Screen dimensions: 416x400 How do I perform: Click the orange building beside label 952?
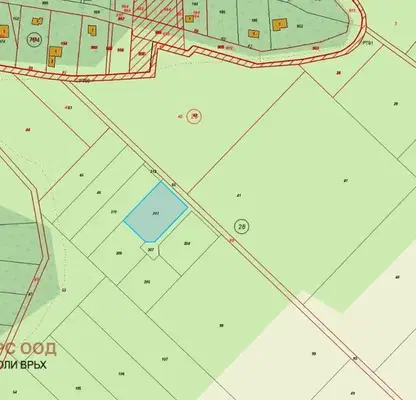click(279, 25)
